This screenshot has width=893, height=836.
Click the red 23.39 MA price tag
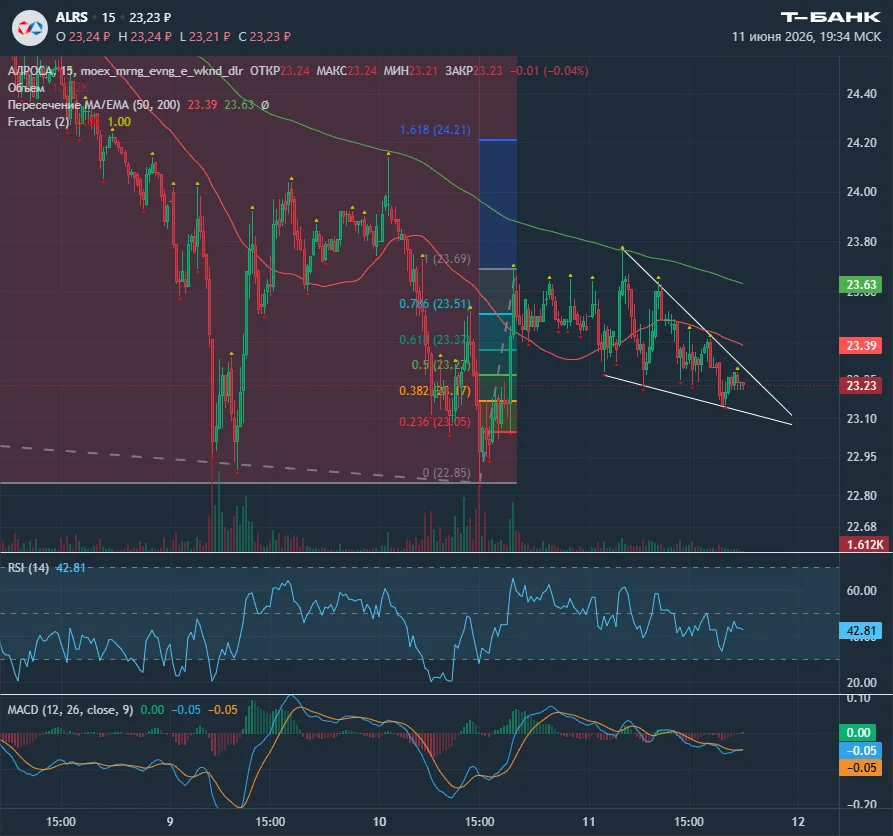(861, 346)
